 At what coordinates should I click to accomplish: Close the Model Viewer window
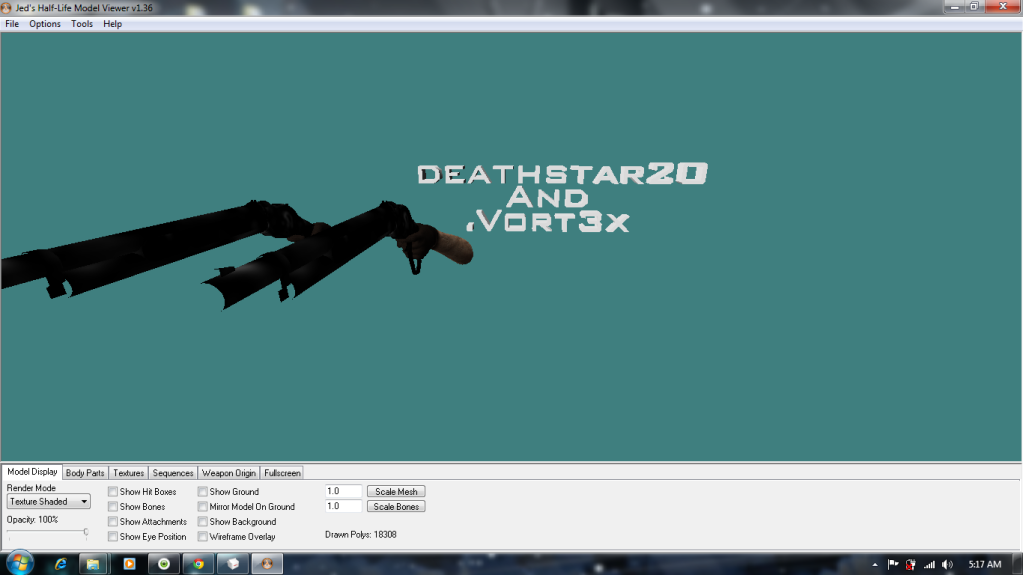(1003, 7)
